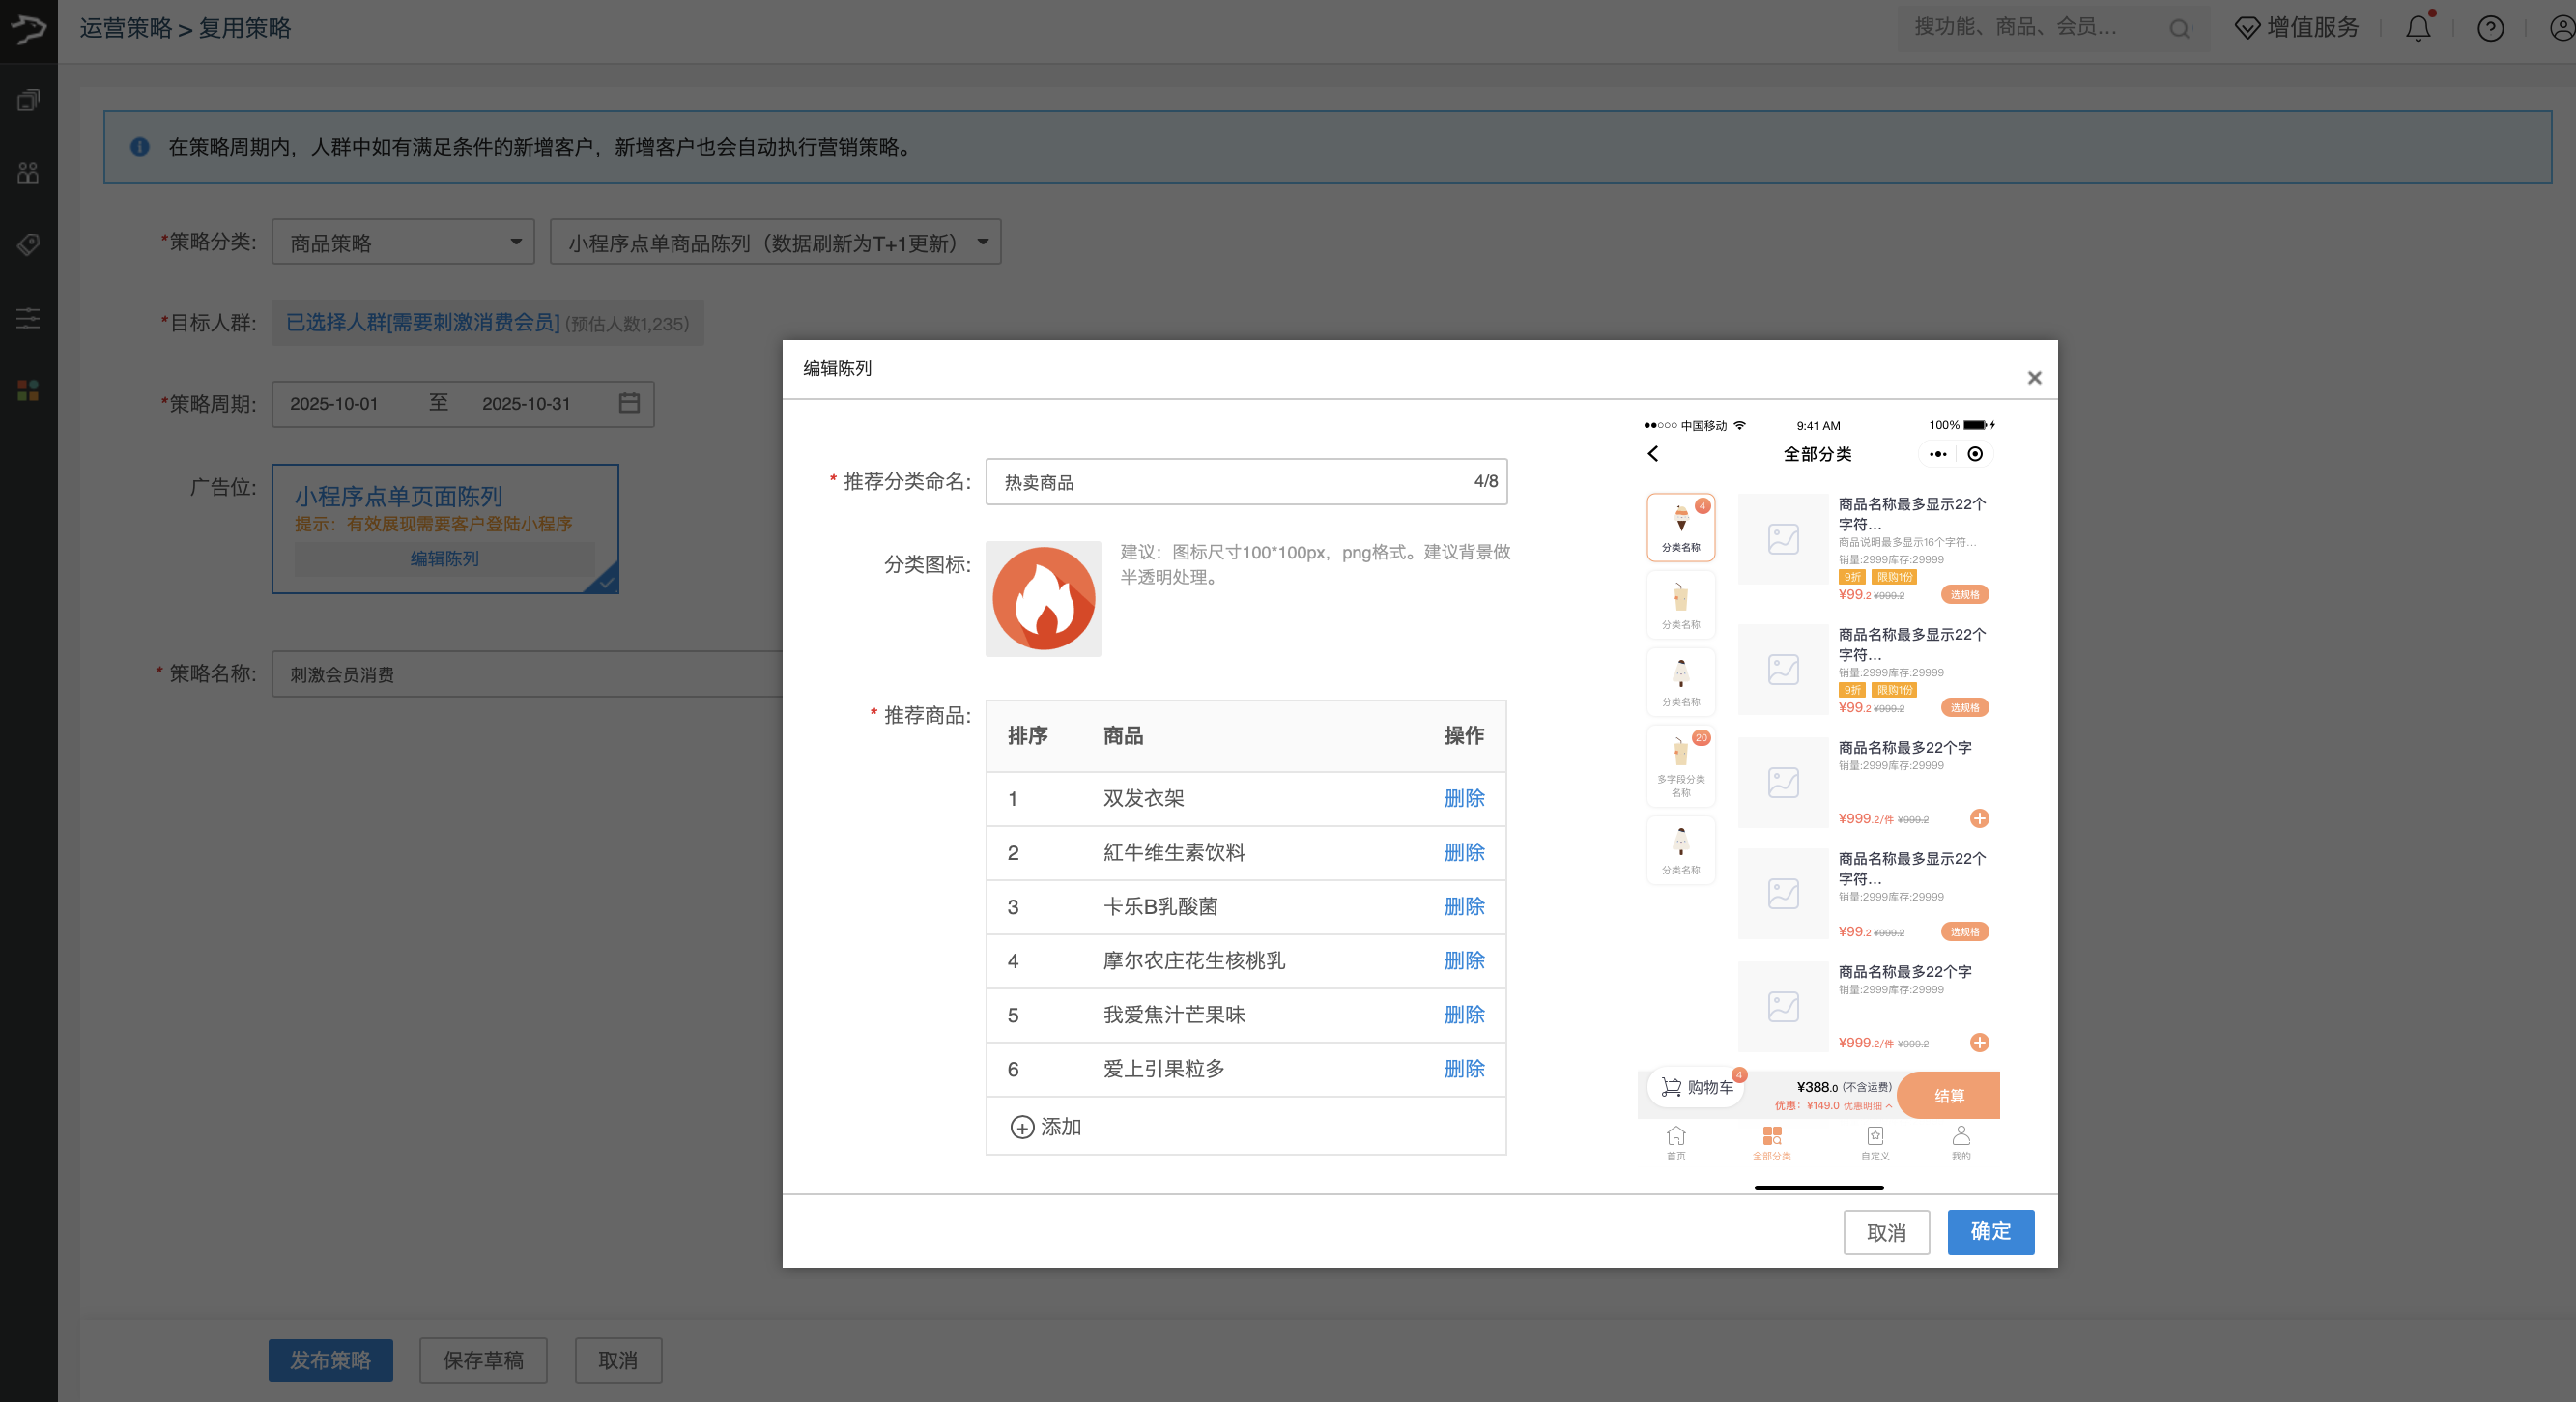Open the members icon in sidebar
This screenshot has width=2576, height=1402.
point(28,173)
